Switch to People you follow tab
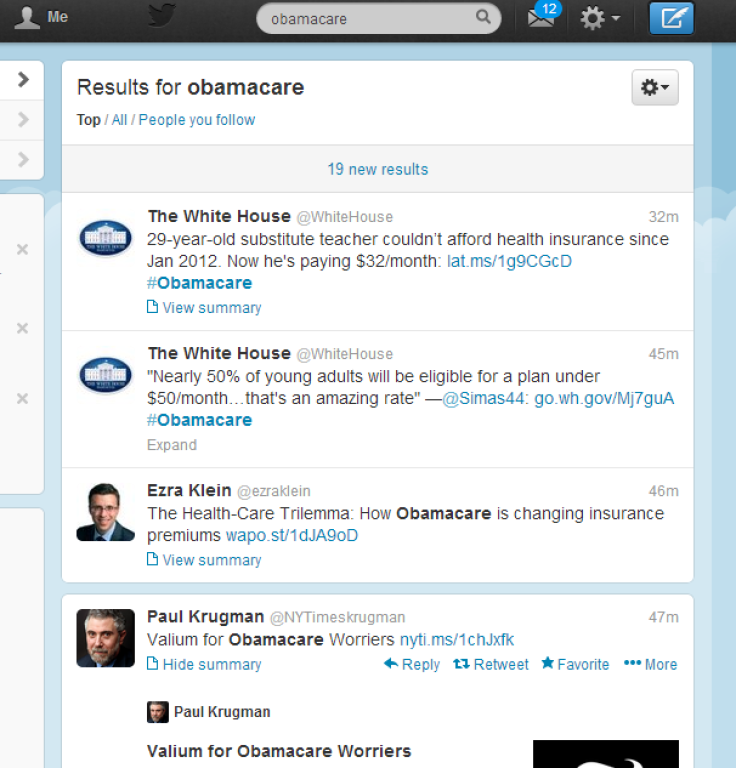This screenshot has height=768, width=736. point(197,120)
